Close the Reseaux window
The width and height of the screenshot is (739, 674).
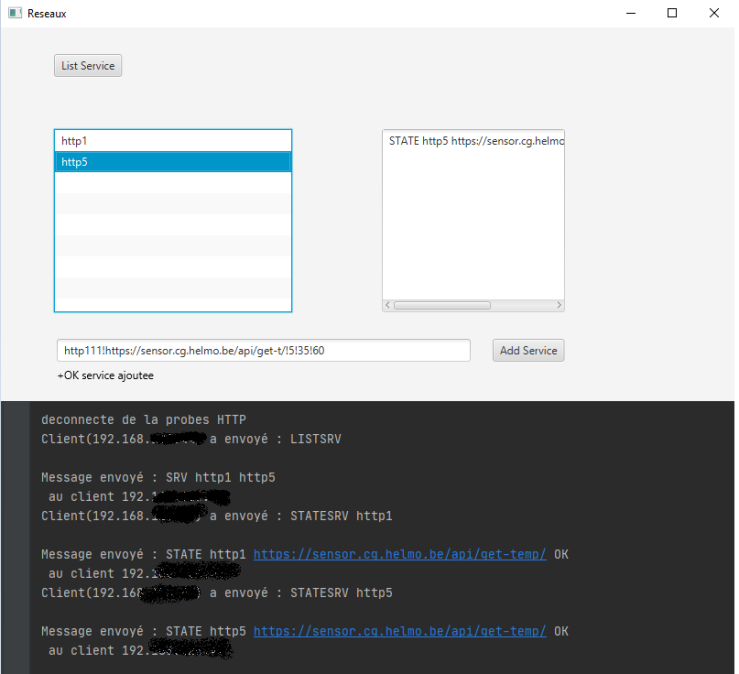click(714, 13)
